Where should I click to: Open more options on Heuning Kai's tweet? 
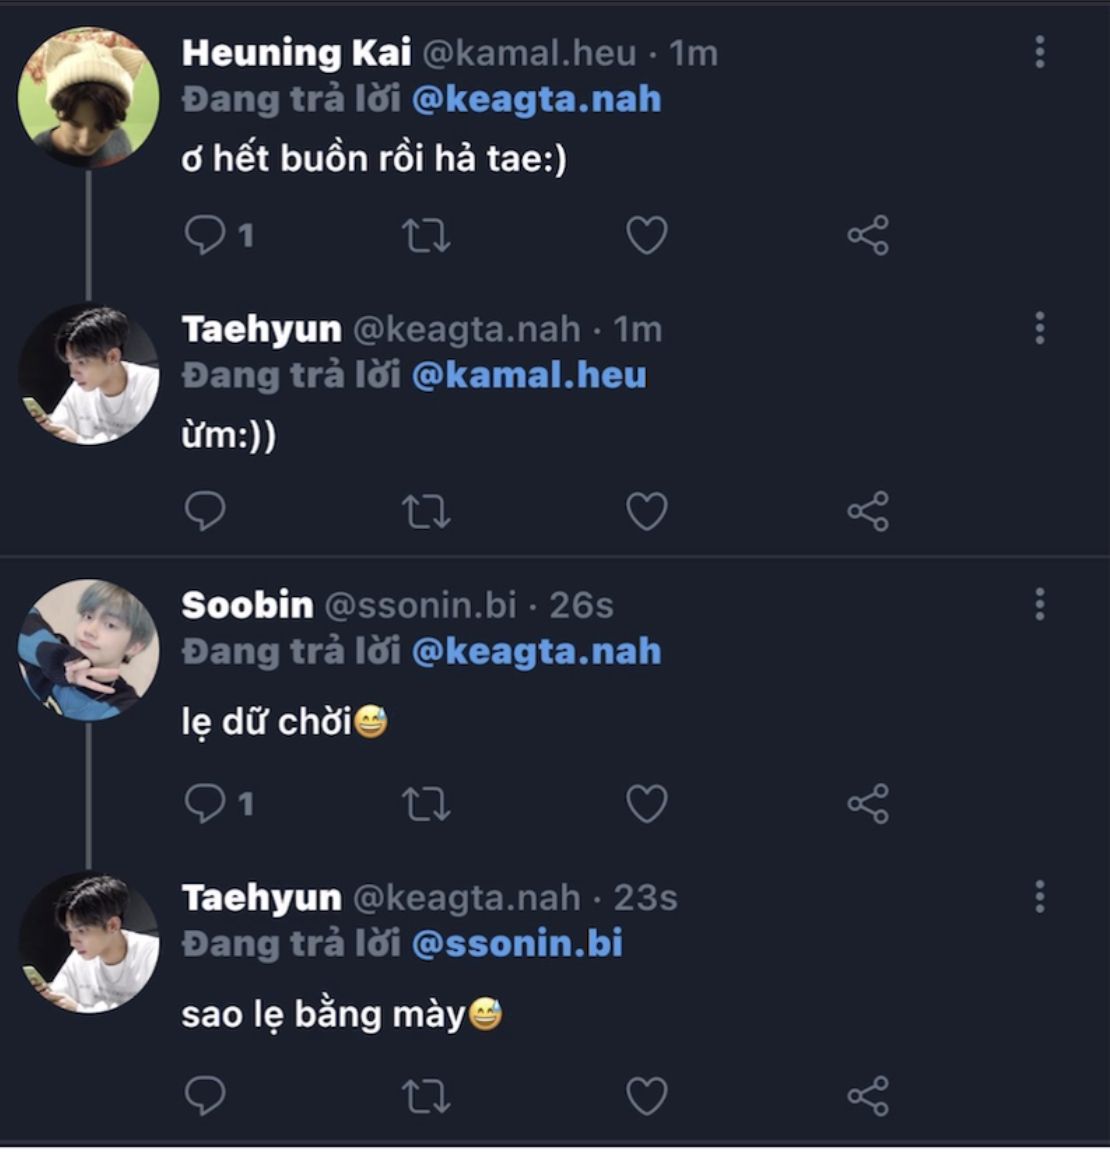tap(1040, 52)
